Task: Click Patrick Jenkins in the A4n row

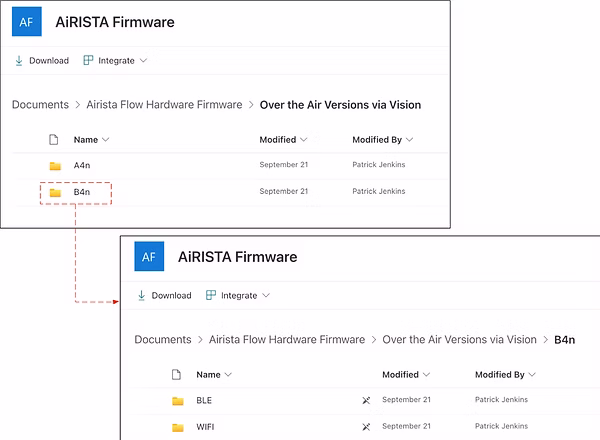Action: coord(378,165)
